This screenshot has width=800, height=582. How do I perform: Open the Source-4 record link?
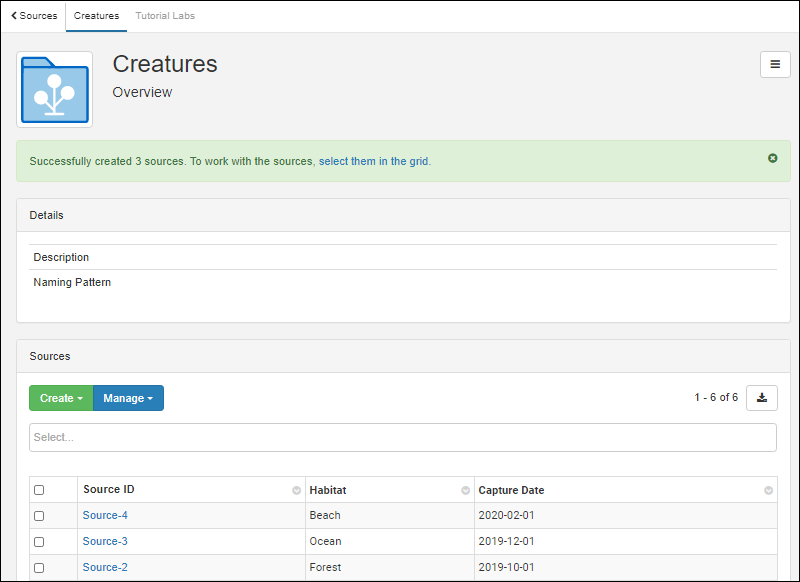pos(105,515)
